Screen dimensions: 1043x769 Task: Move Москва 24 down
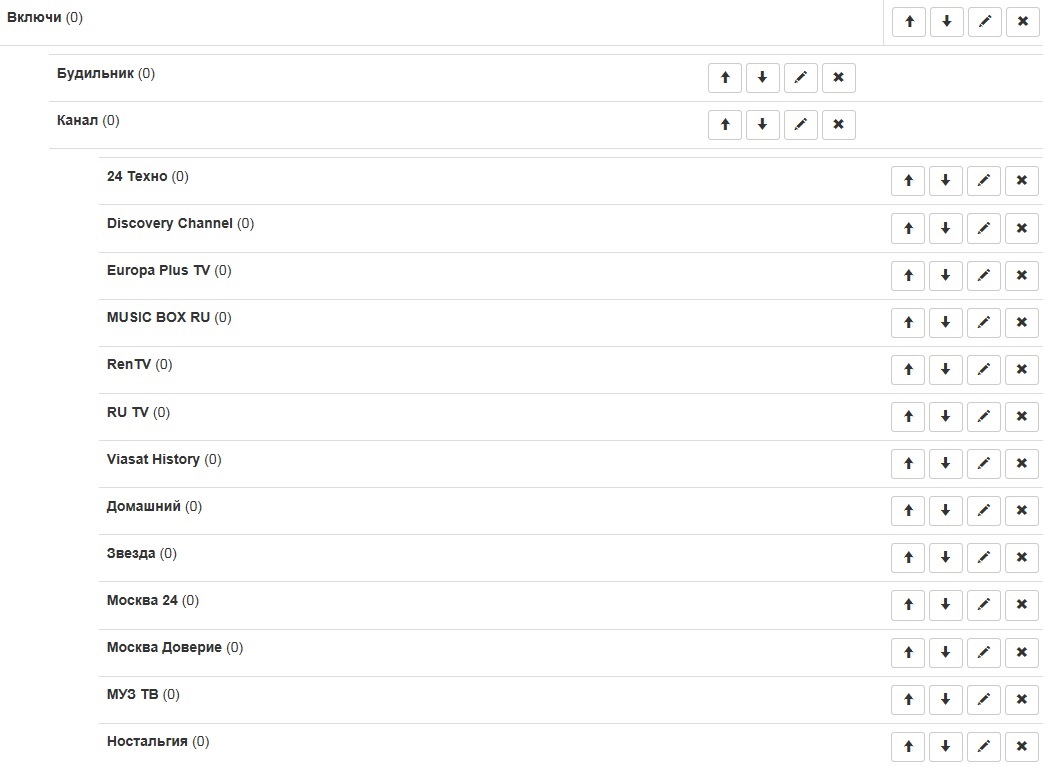click(945, 605)
